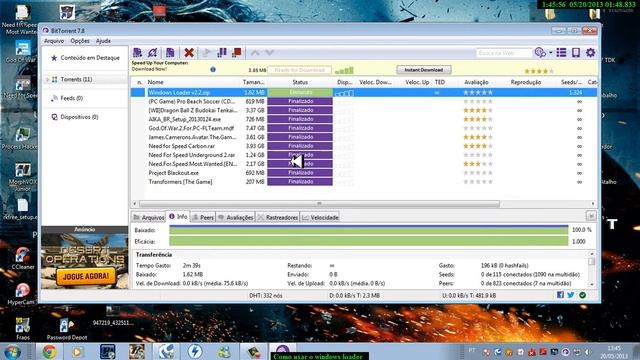
Task: Click the Create New Torrent icon
Action: (x=170, y=53)
